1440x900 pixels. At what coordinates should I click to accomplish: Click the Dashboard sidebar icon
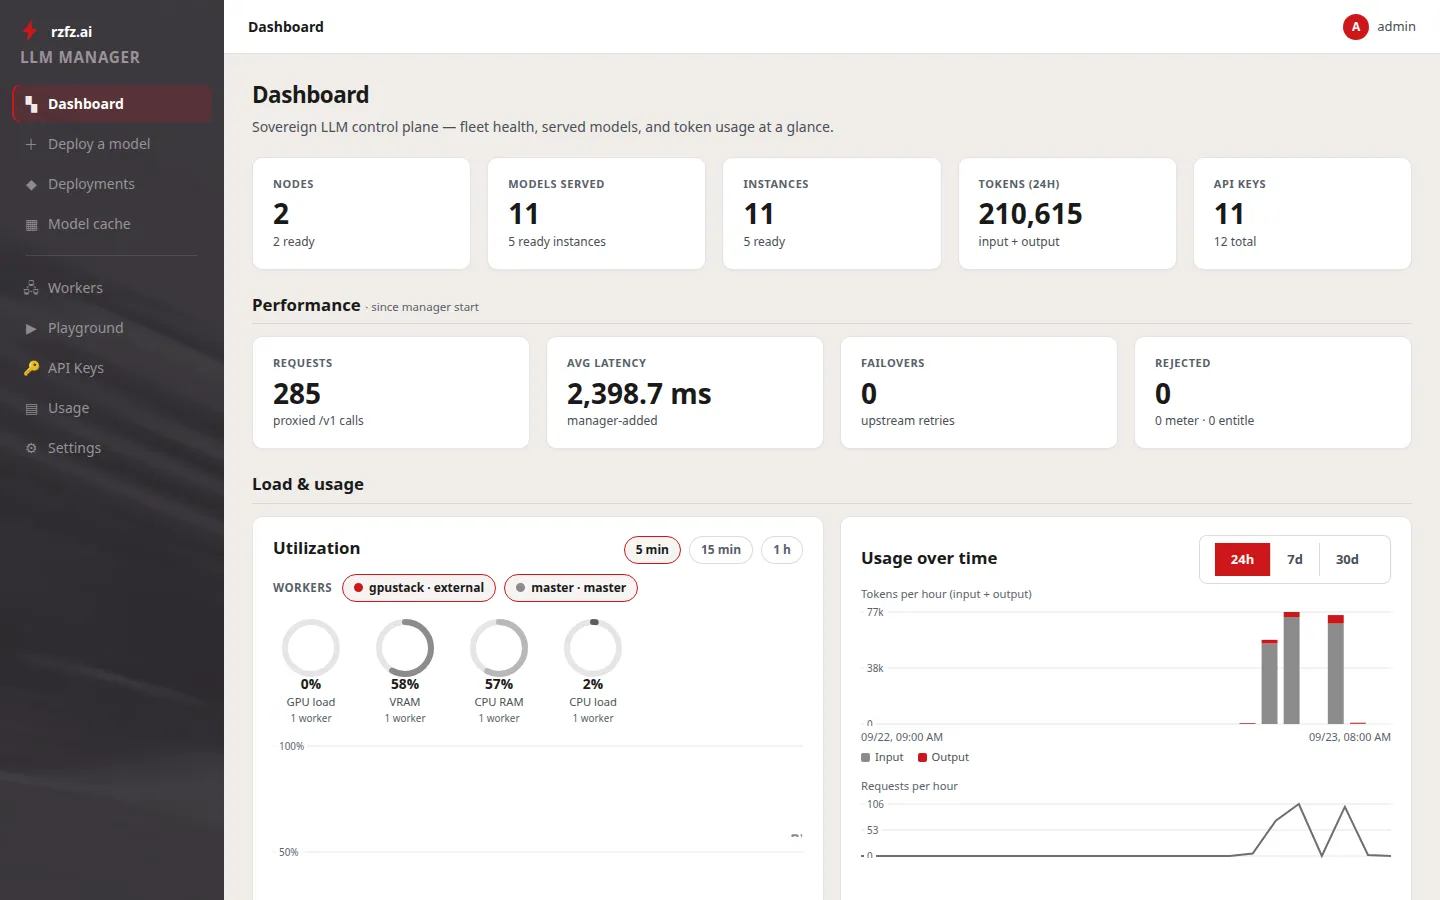pos(31,104)
